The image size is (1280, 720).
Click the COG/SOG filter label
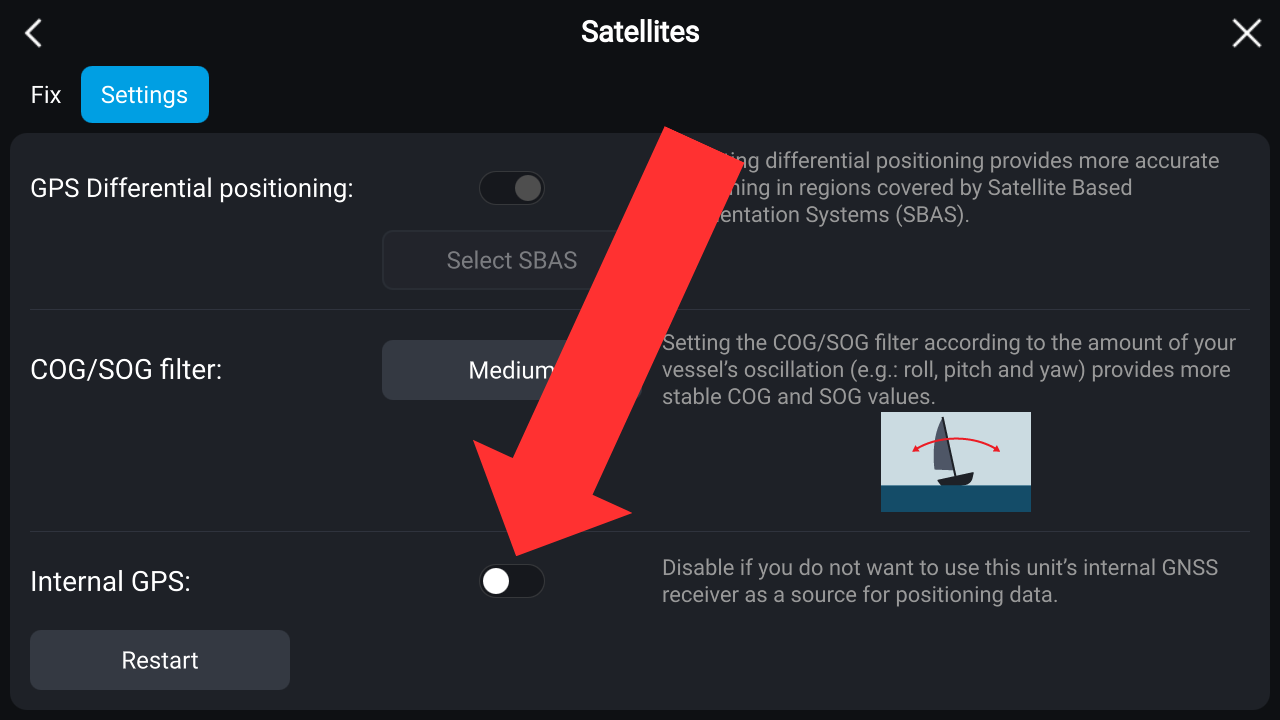pos(126,370)
